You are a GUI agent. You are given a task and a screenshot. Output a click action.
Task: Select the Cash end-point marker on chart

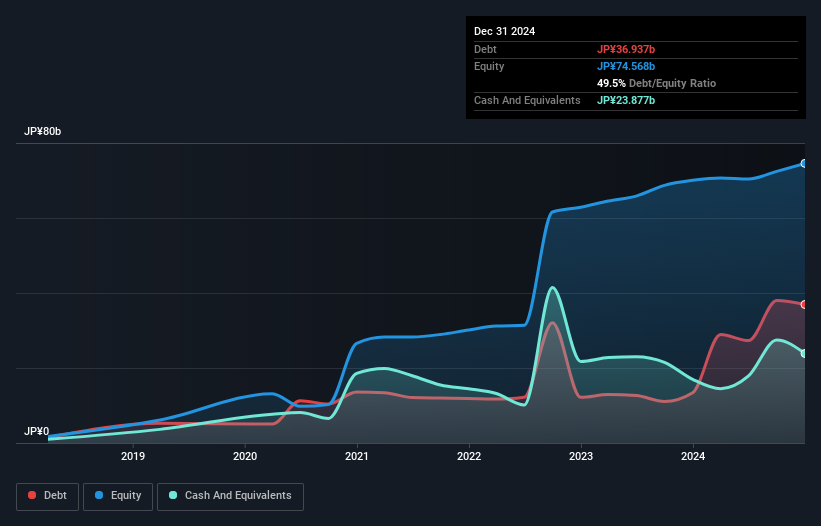click(x=804, y=354)
